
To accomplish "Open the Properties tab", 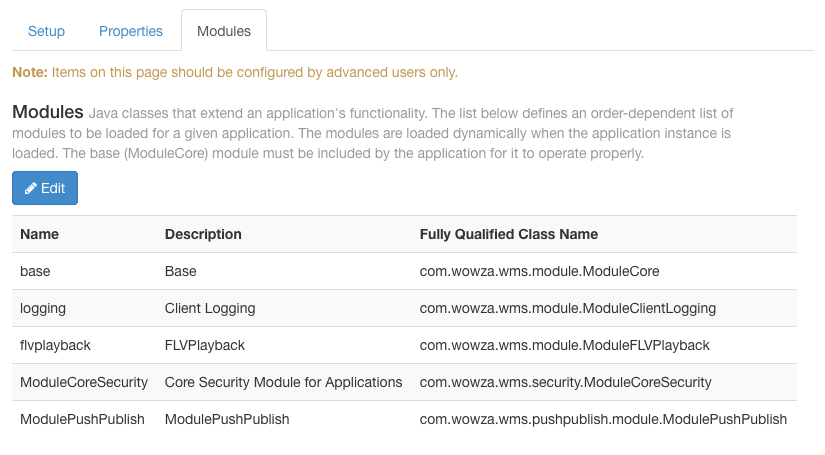I will (131, 31).
